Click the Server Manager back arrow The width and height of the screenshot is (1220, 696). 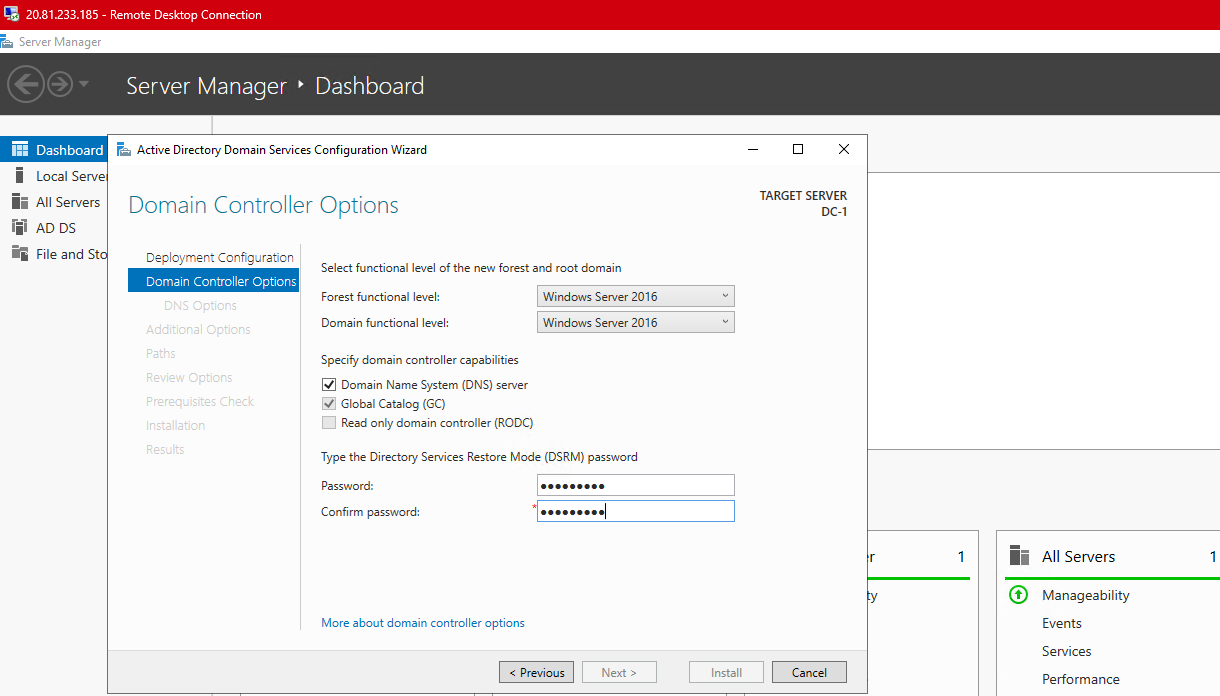[x=26, y=84]
